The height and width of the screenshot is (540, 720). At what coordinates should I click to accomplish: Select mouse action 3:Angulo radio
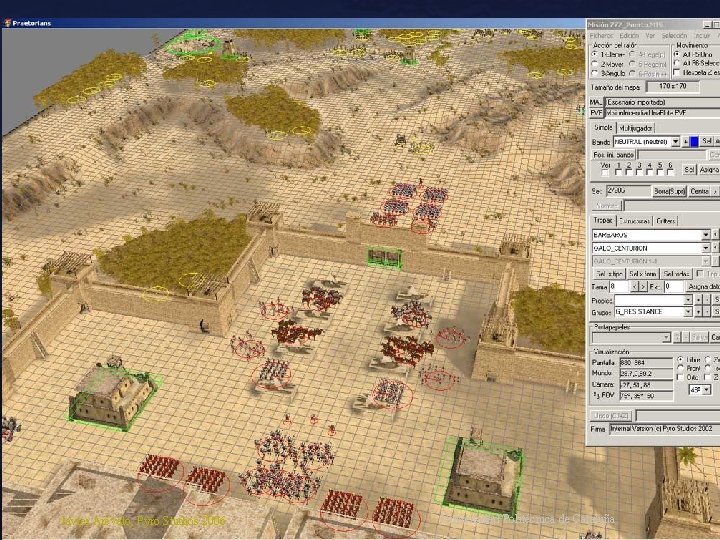point(594,73)
